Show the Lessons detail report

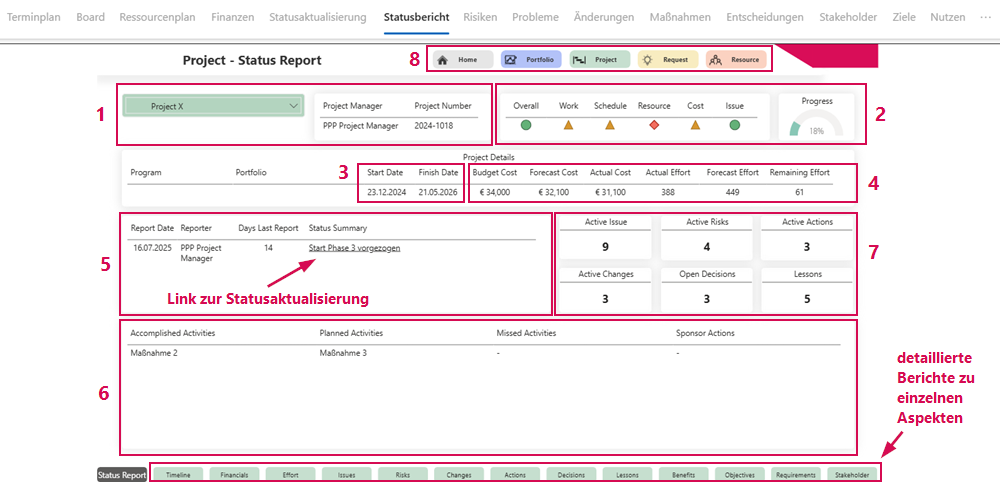(x=628, y=475)
